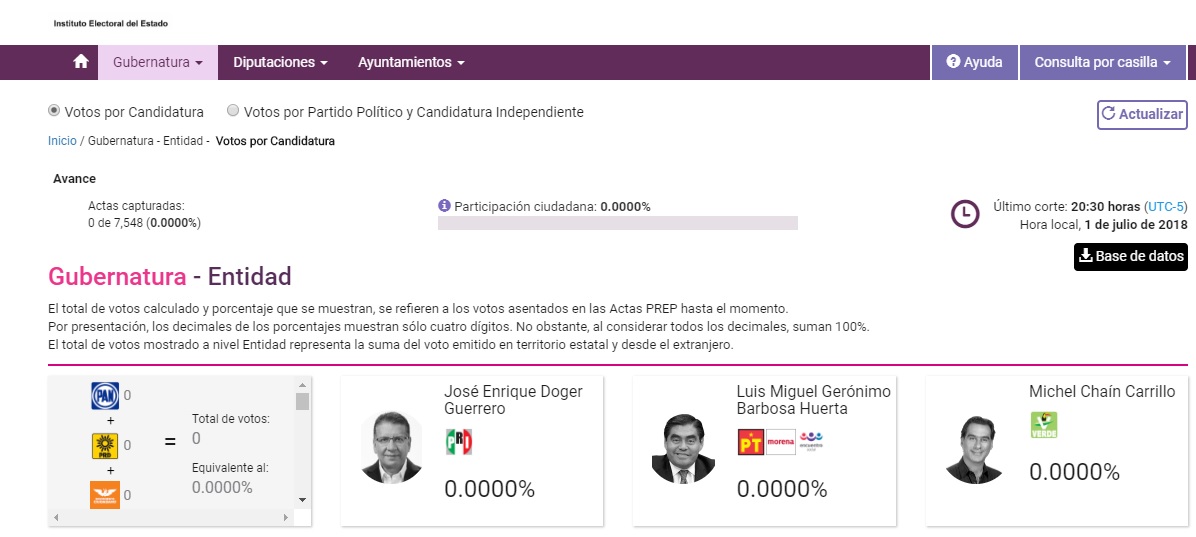
Task: Open the Ayuntamientos menu
Action: coord(411,62)
